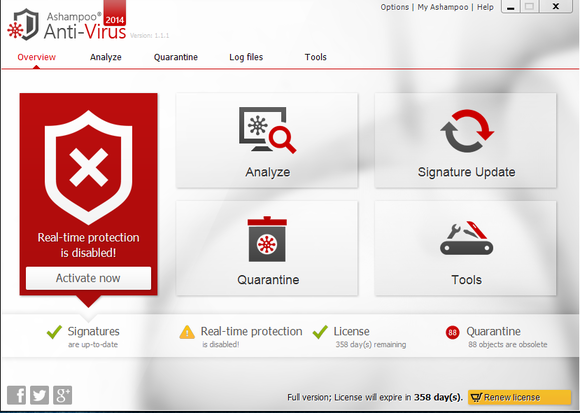Click the Renew license button

pos(519,397)
